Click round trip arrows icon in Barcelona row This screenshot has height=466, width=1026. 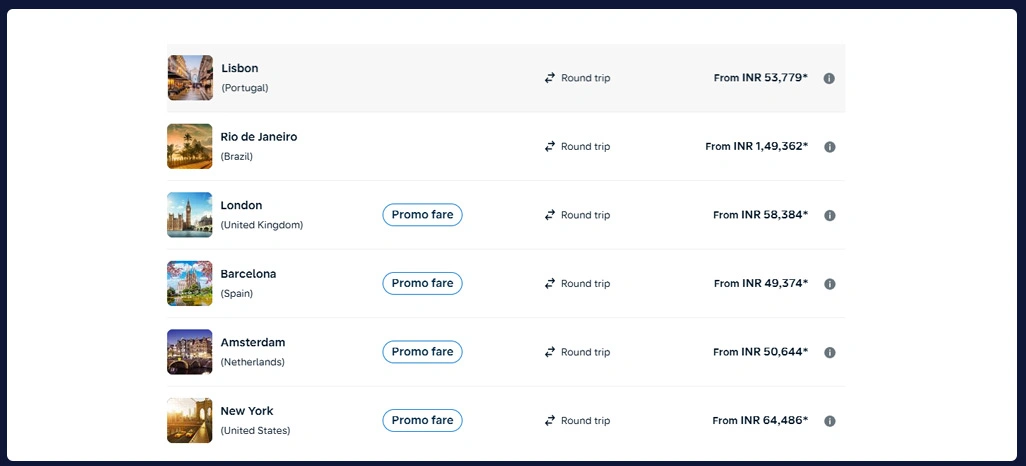tap(550, 283)
